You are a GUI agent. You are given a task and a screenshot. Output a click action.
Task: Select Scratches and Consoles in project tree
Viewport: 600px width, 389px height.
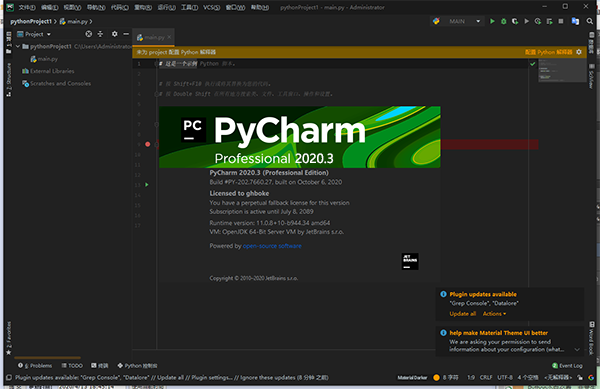57,83
